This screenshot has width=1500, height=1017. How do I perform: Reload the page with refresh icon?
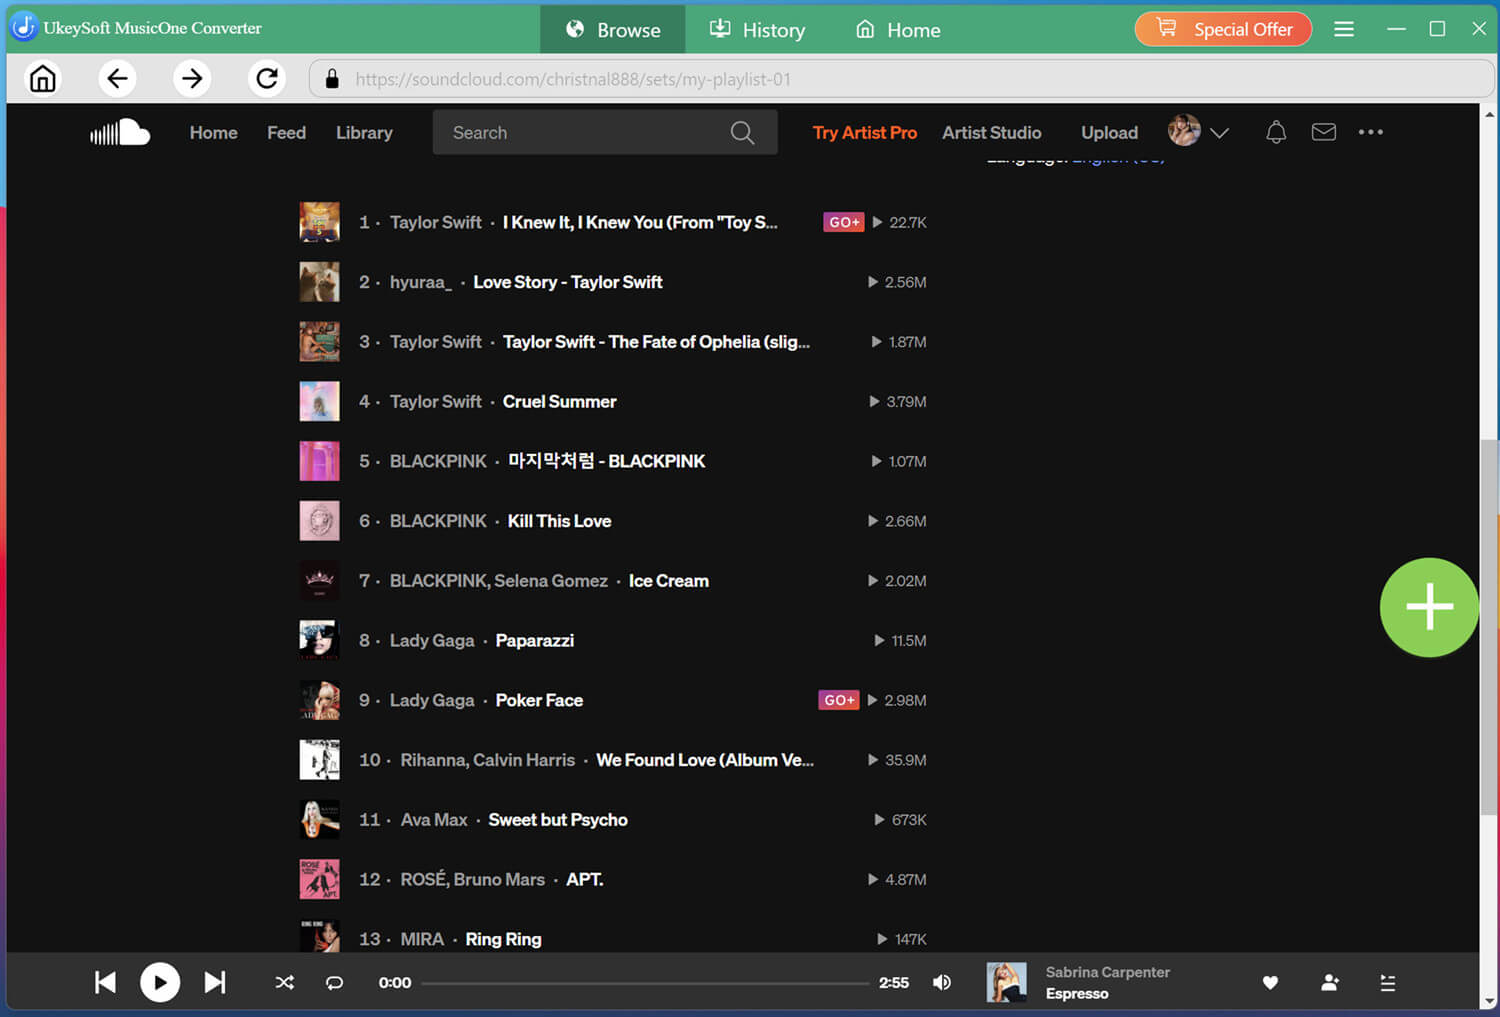[x=267, y=78]
